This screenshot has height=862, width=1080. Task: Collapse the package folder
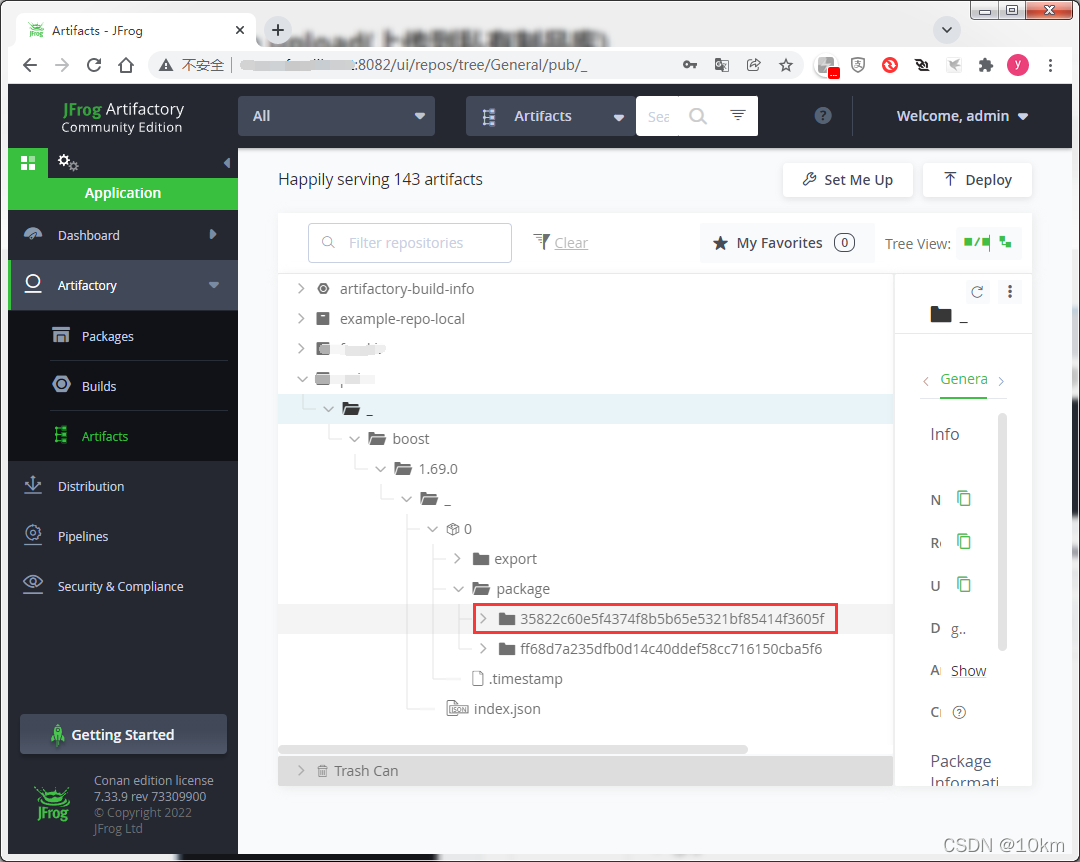coord(459,589)
